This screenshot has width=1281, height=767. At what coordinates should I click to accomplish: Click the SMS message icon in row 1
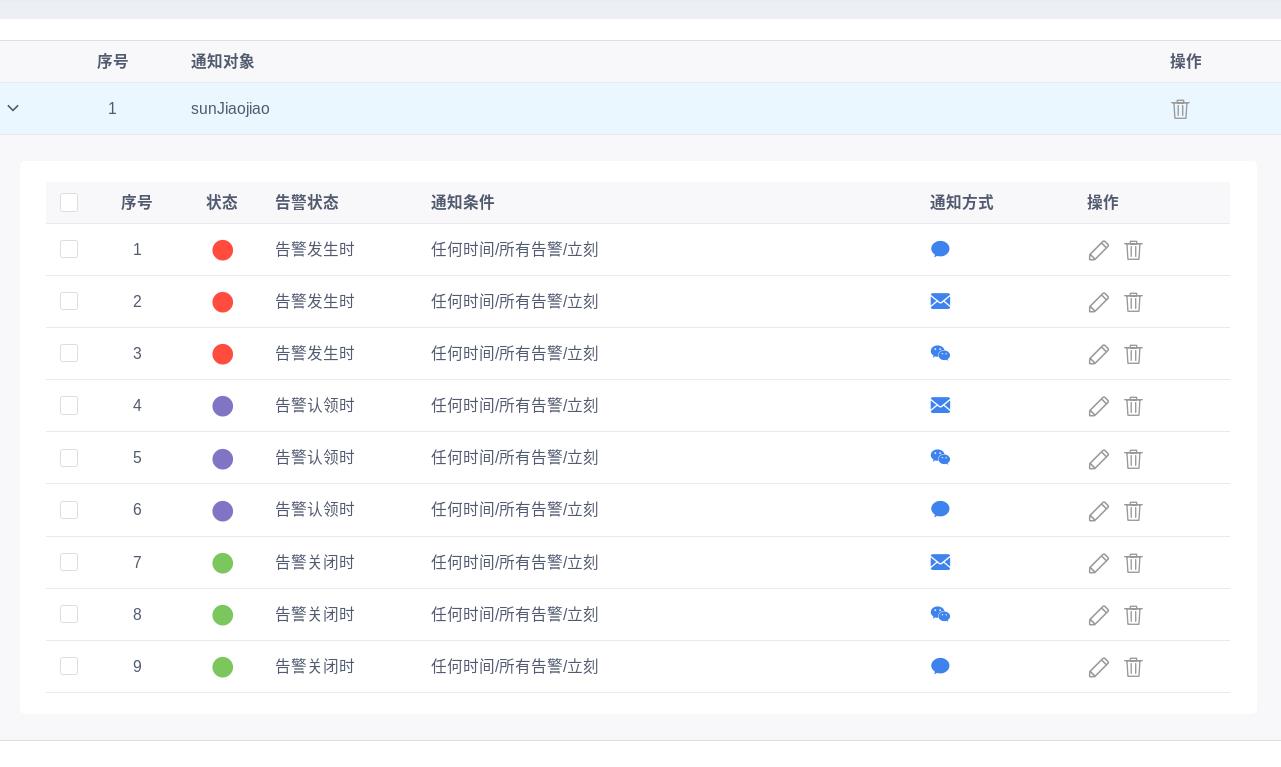pos(940,249)
